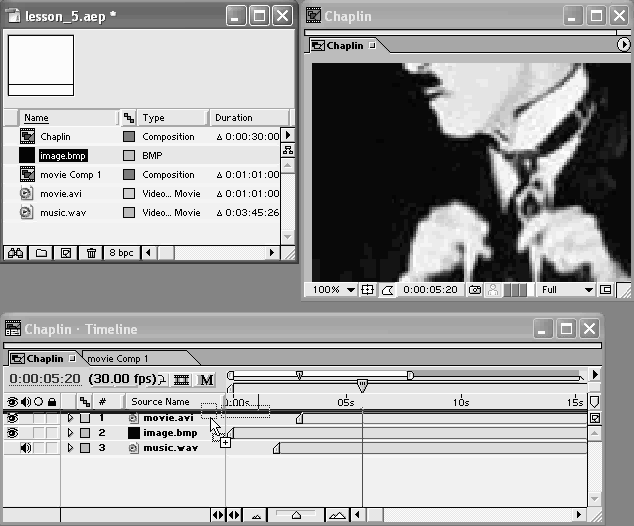Click the frame blending filmstrip icon
634x526 pixels.
click(x=182, y=380)
